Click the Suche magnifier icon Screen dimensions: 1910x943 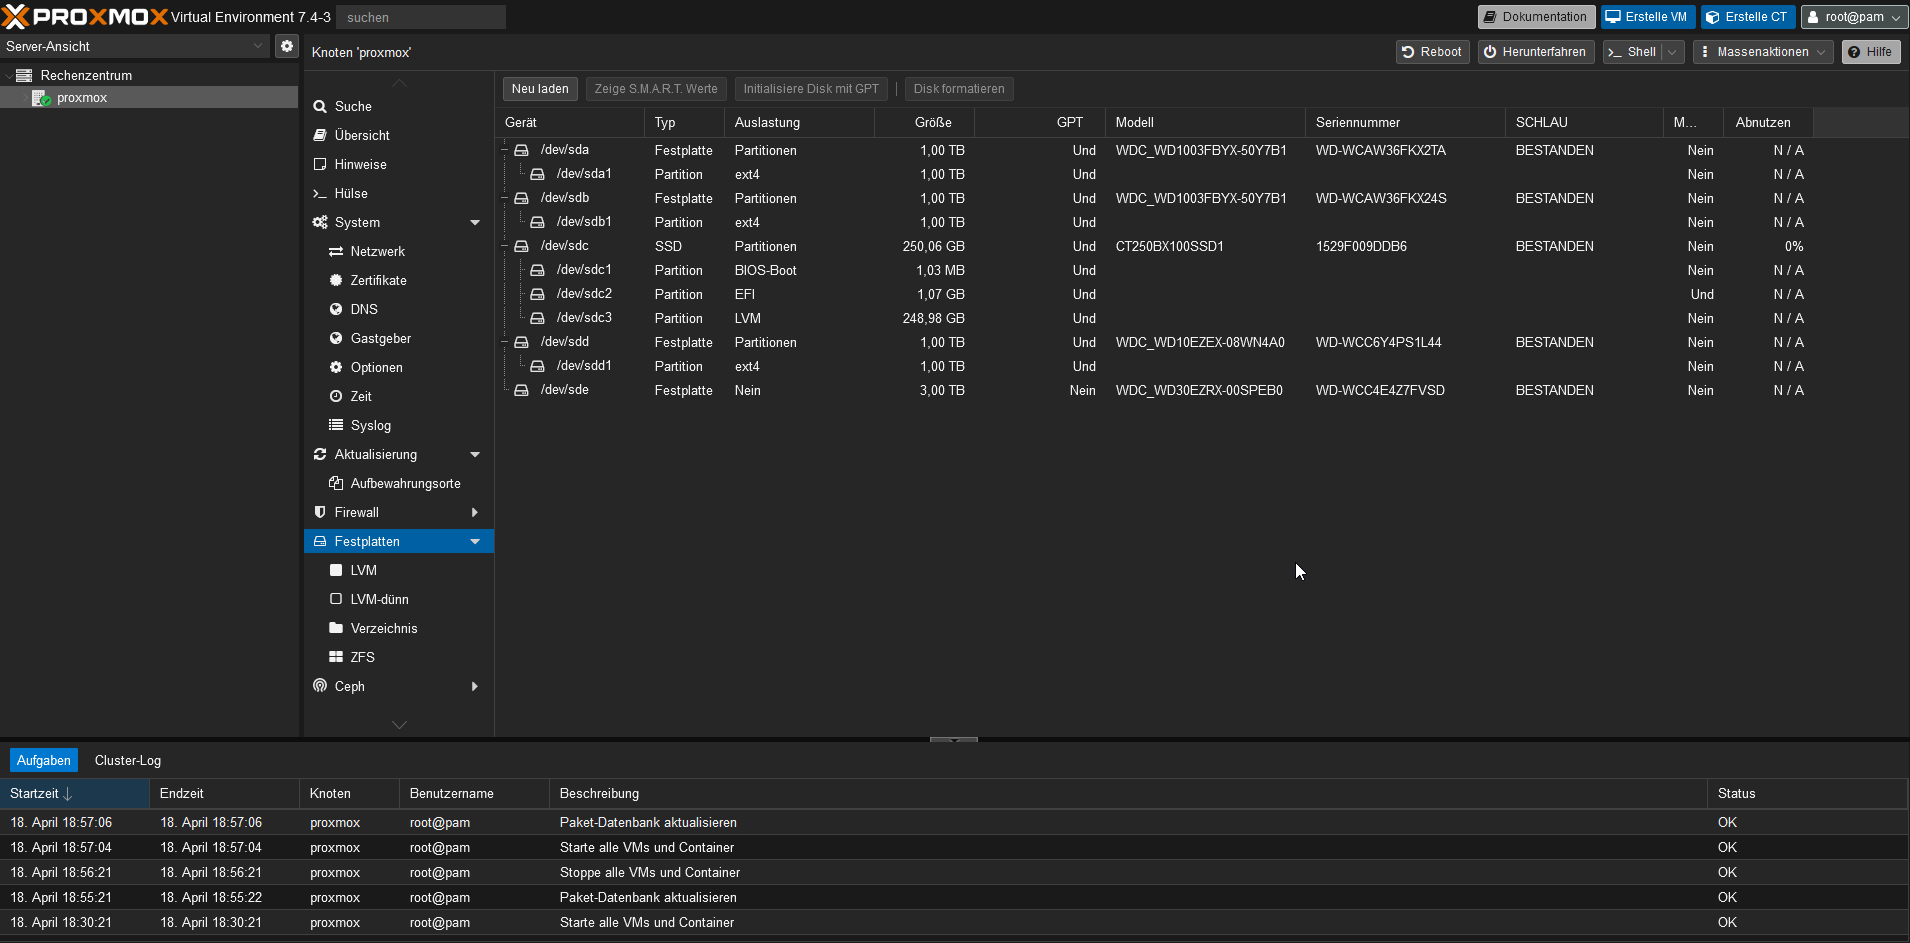[320, 106]
